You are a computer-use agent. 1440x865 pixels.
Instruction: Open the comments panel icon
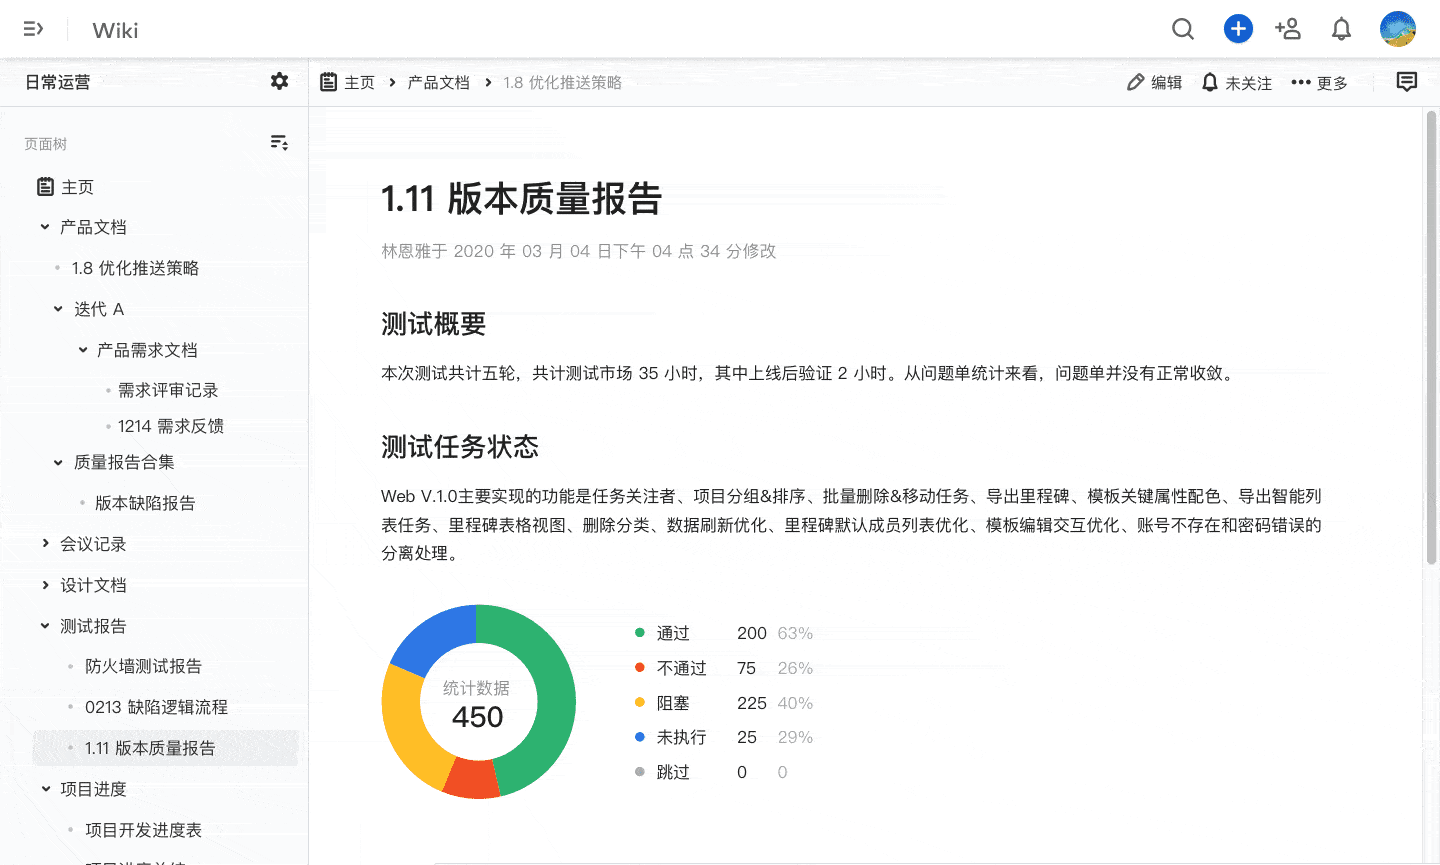click(1406, 82)
